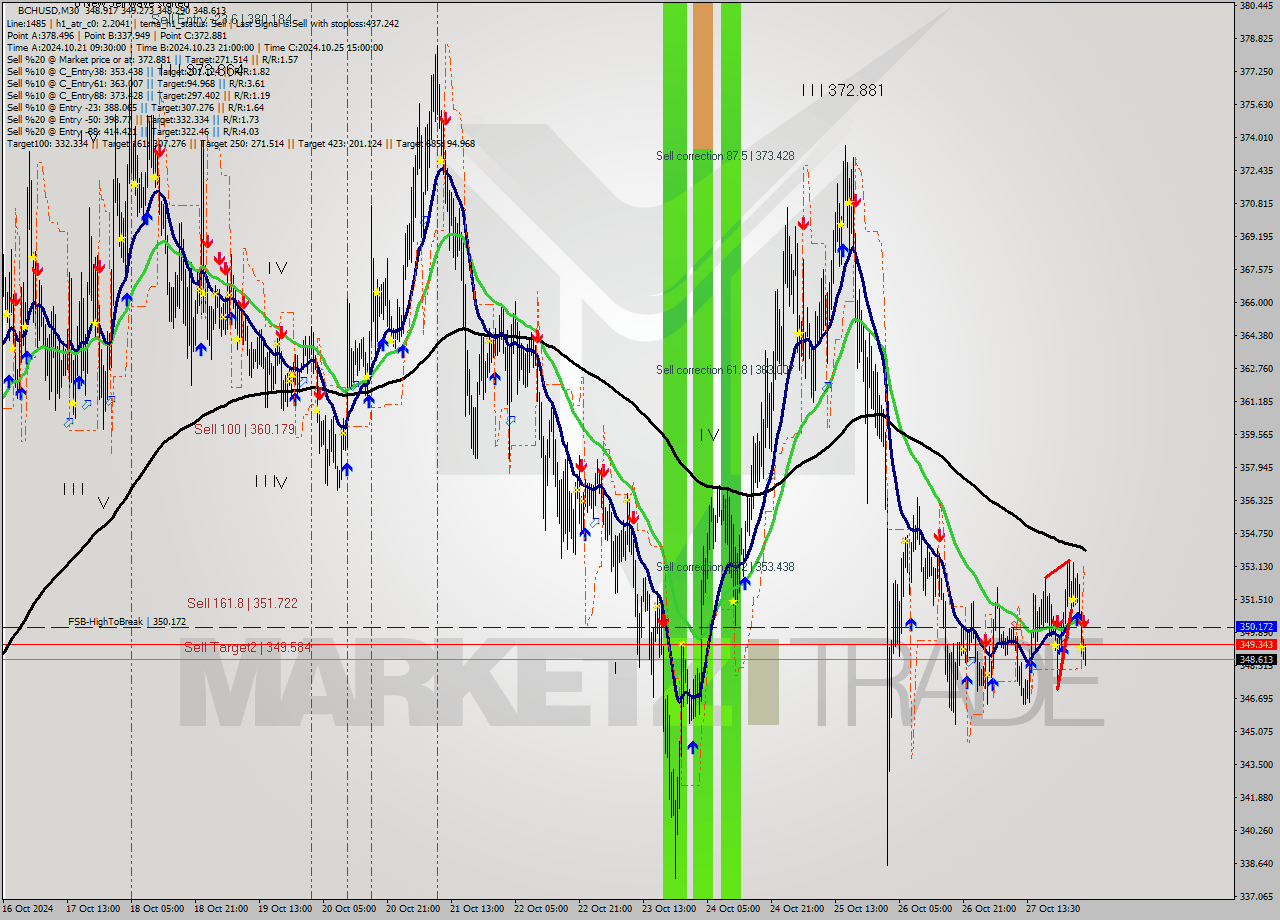This screenshot has height=920, width=1280.
Task: Click the '17 Oct 13:00' time label
Action: [92, 909]
